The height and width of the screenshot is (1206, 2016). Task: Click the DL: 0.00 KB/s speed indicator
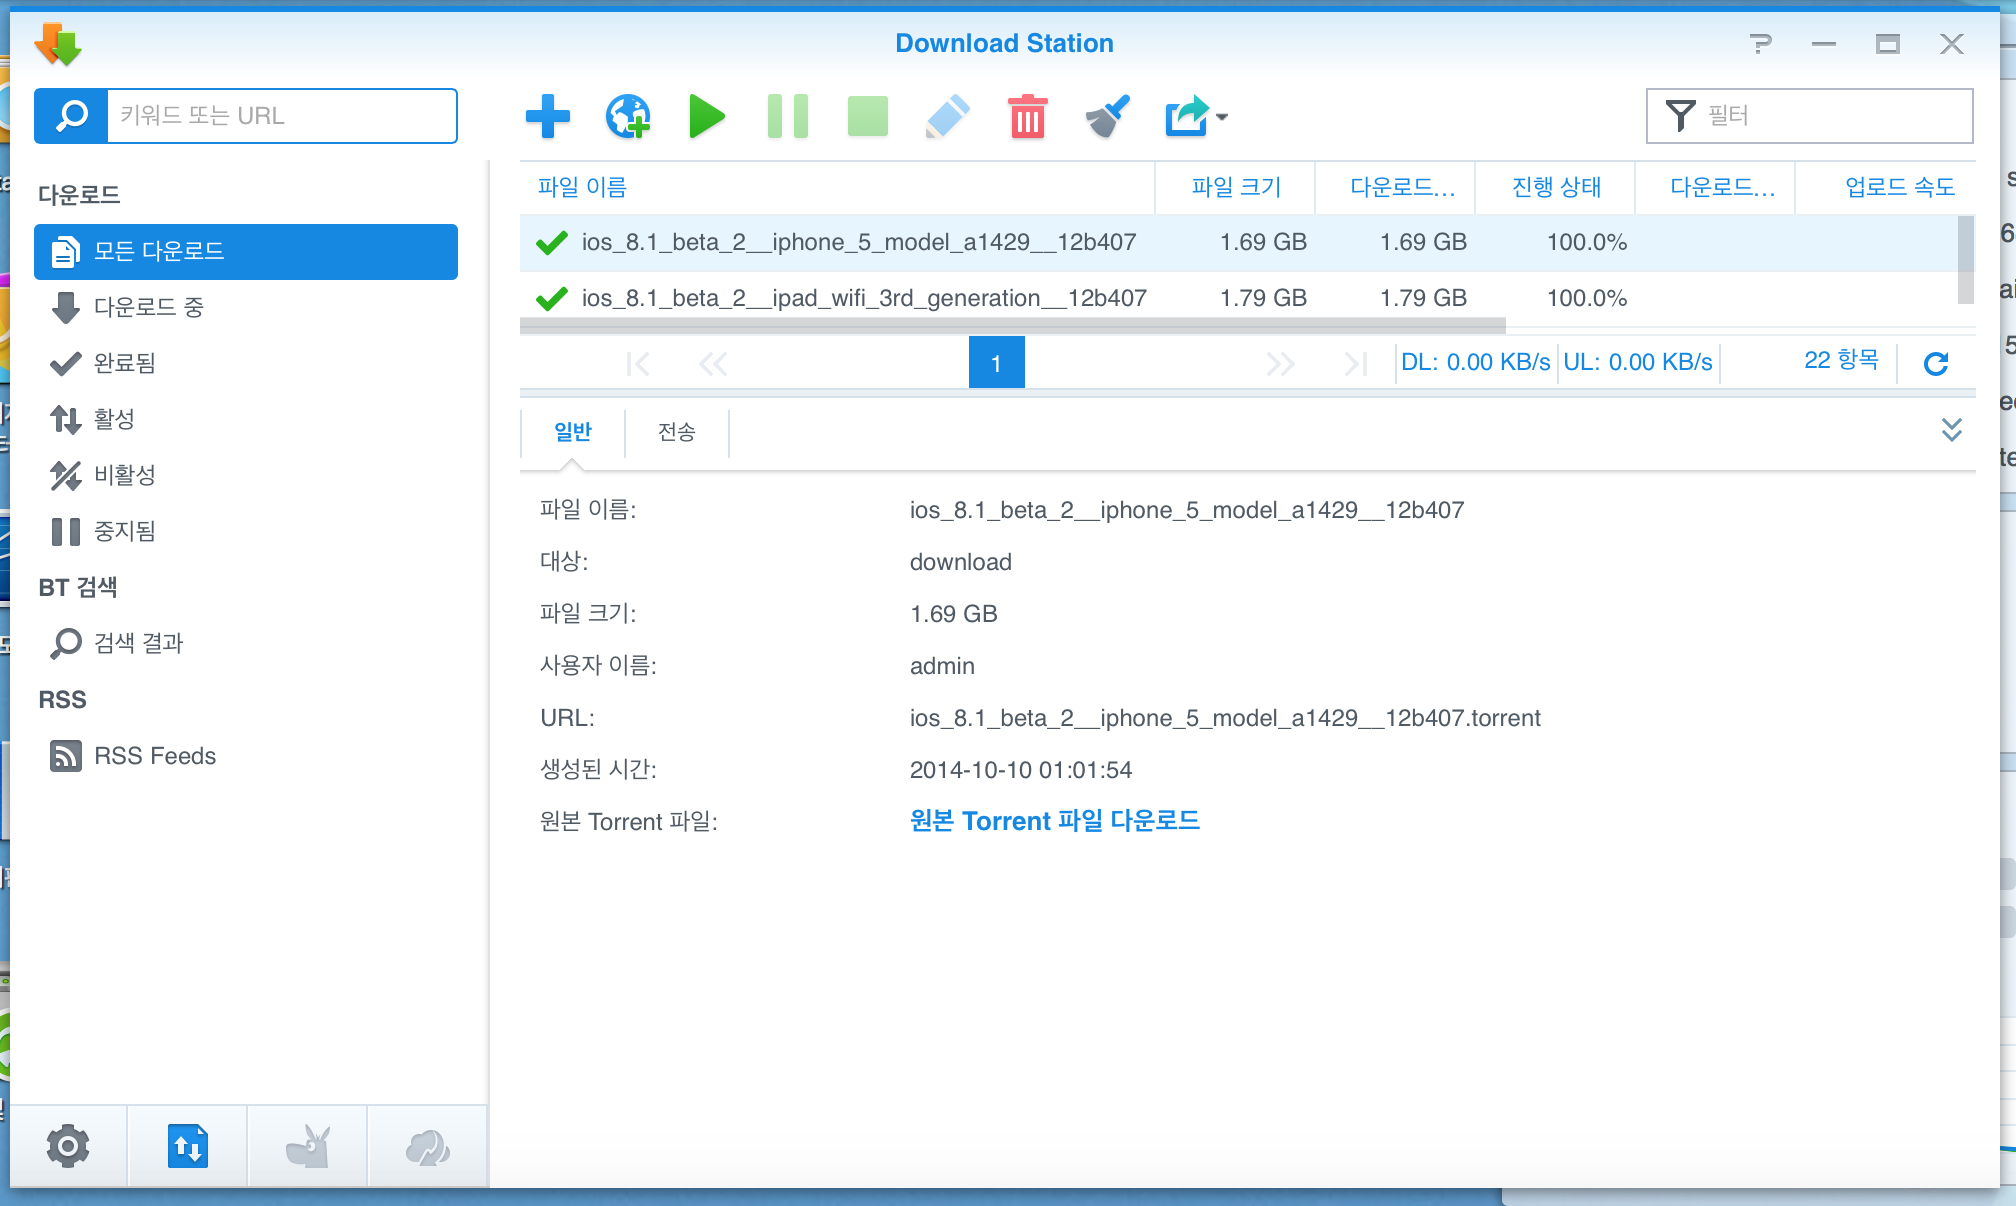[1475, 362]
